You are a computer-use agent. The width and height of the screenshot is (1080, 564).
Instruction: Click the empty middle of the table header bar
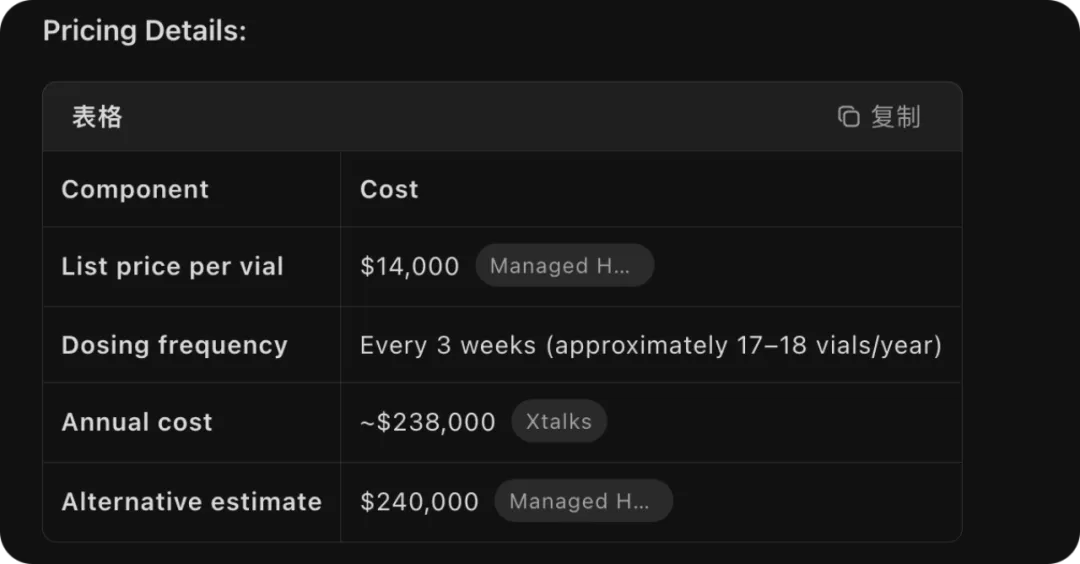480,117
